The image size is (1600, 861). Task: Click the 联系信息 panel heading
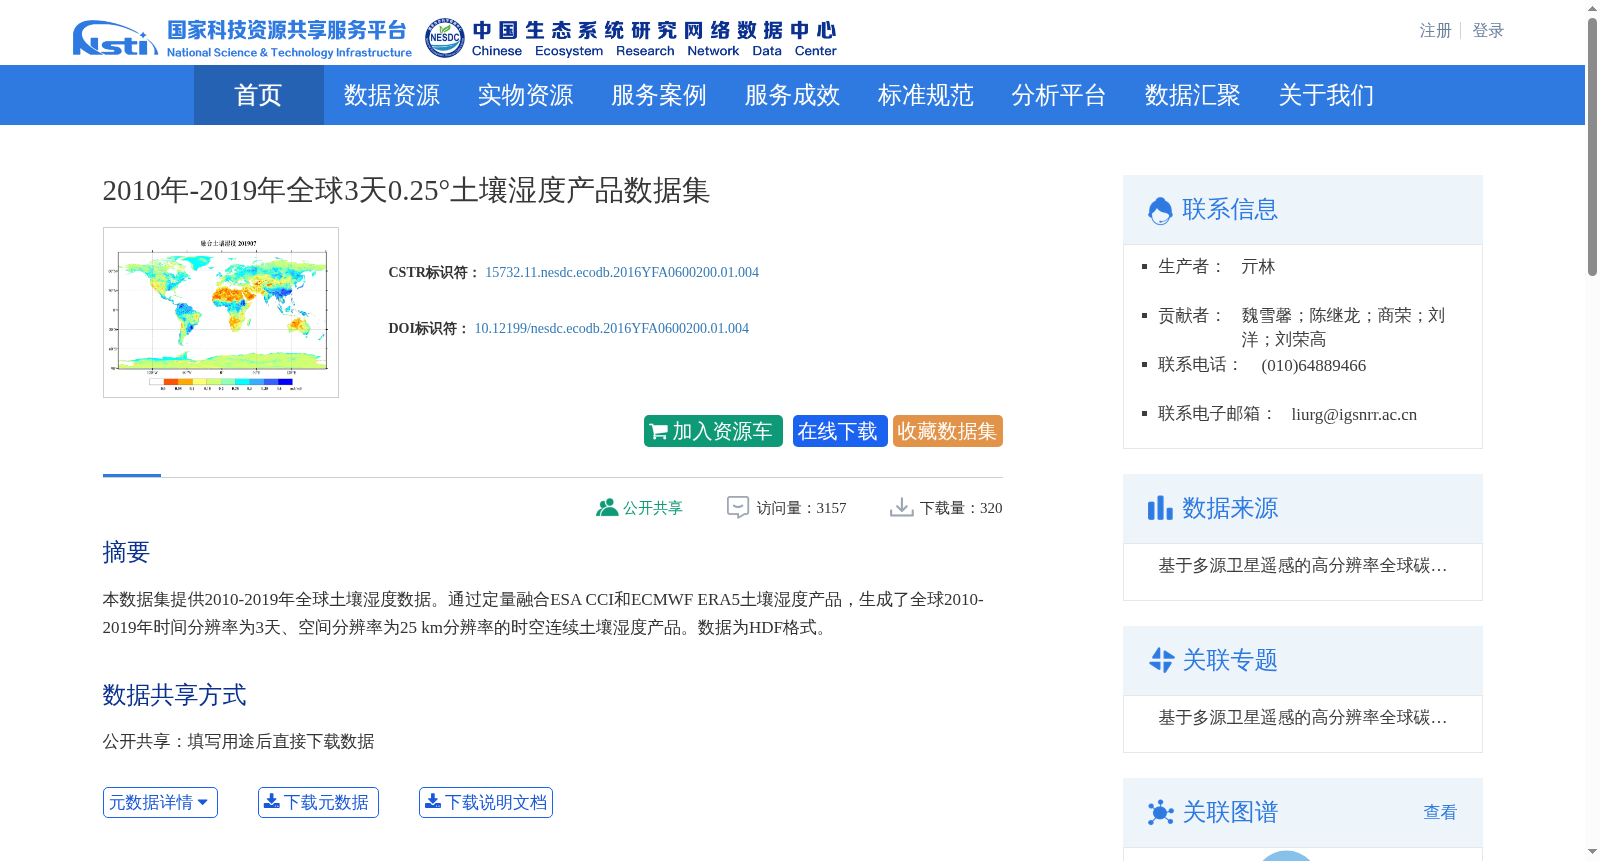1230,210
